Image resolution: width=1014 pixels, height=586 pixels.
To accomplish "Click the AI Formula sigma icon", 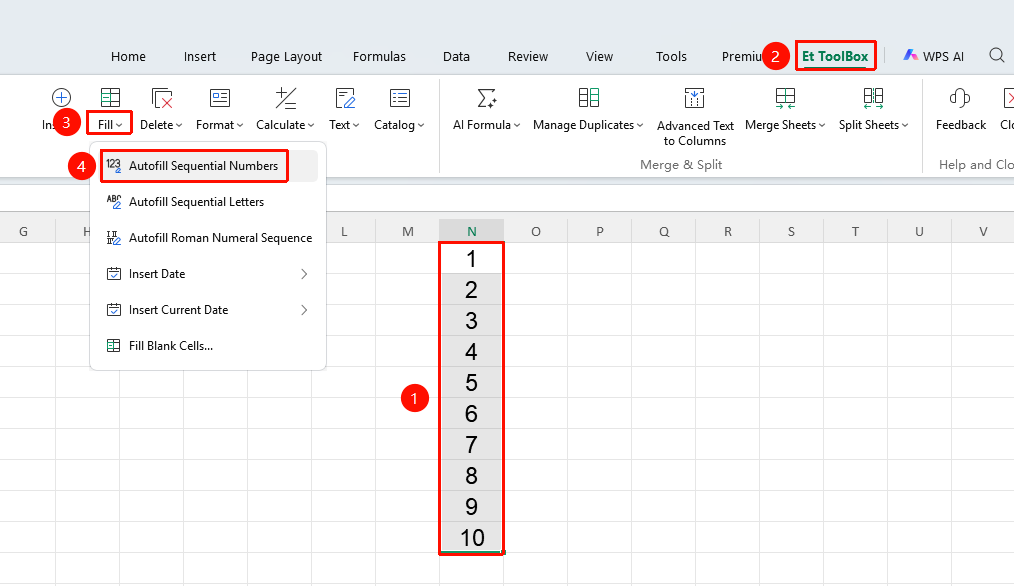I will click(486, 98).
